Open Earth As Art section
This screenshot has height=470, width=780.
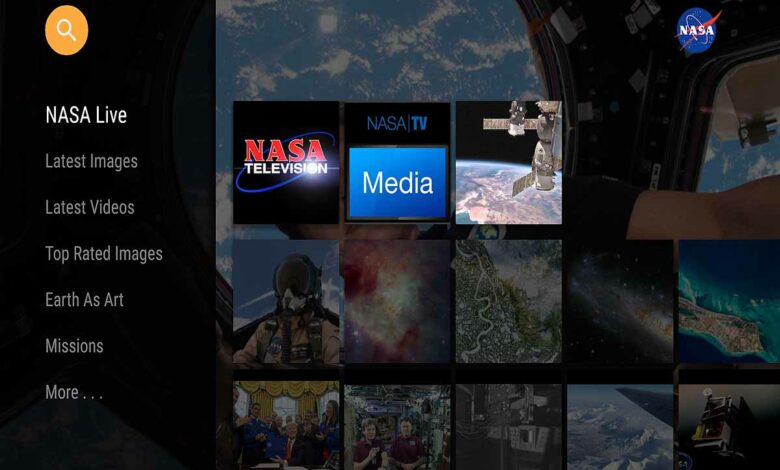85,300
